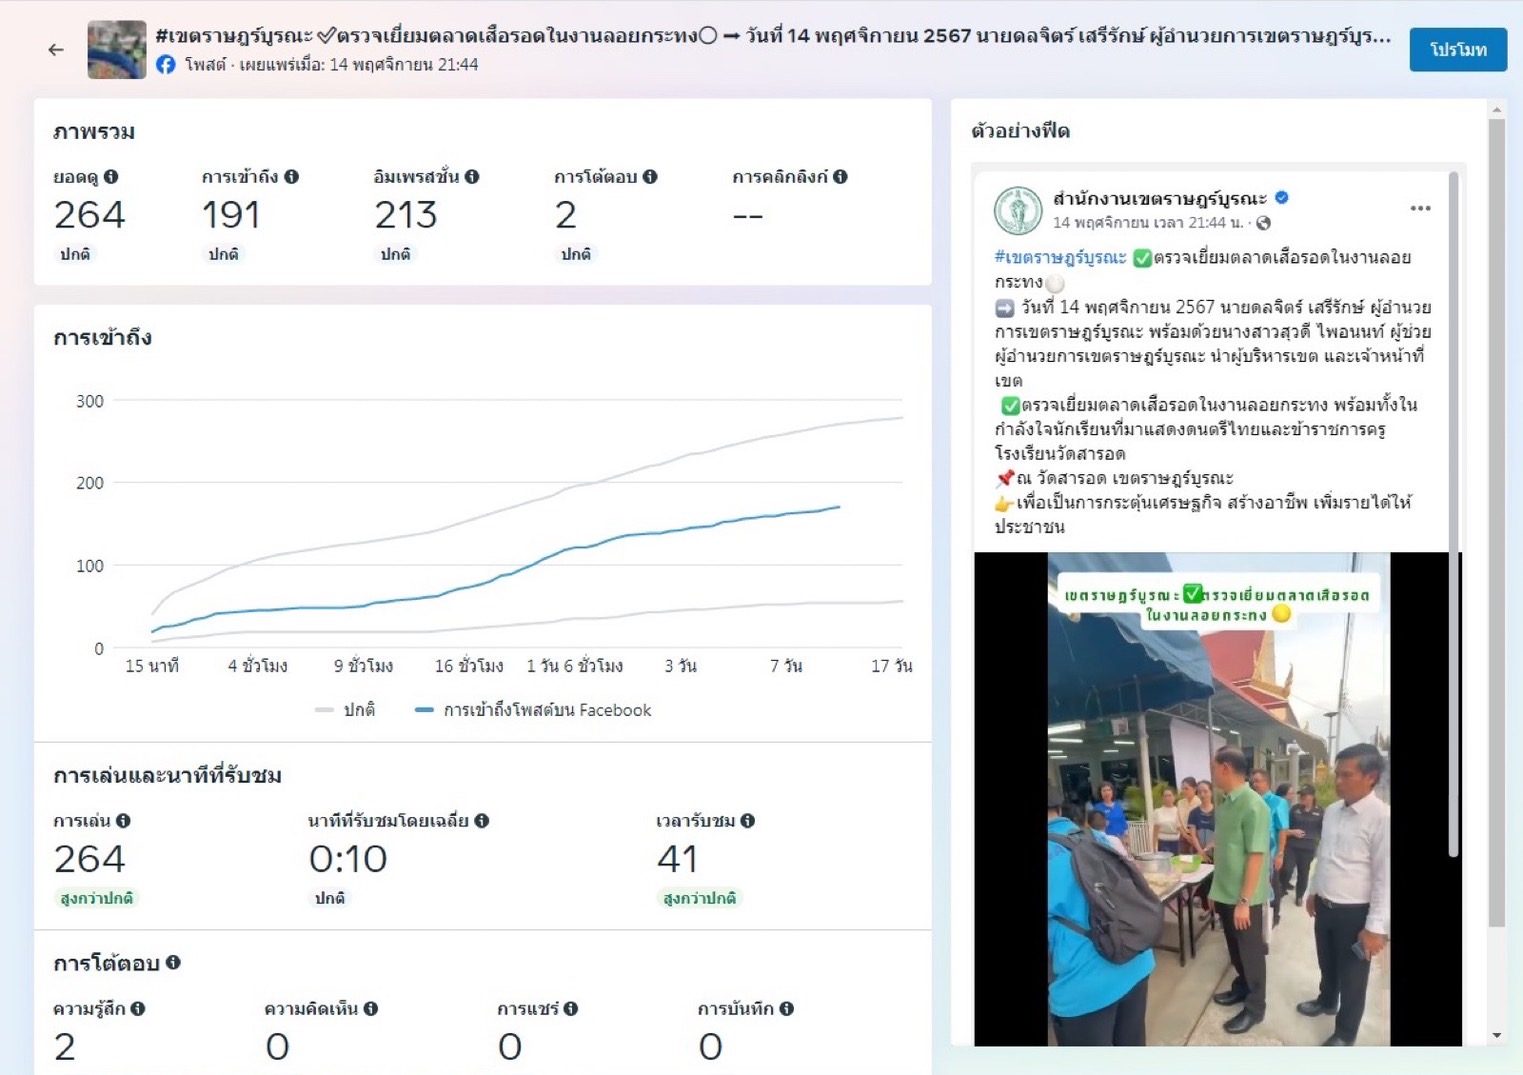
Task: Click the back arrow to leave post insights
Action: click(x=56, y=49)
